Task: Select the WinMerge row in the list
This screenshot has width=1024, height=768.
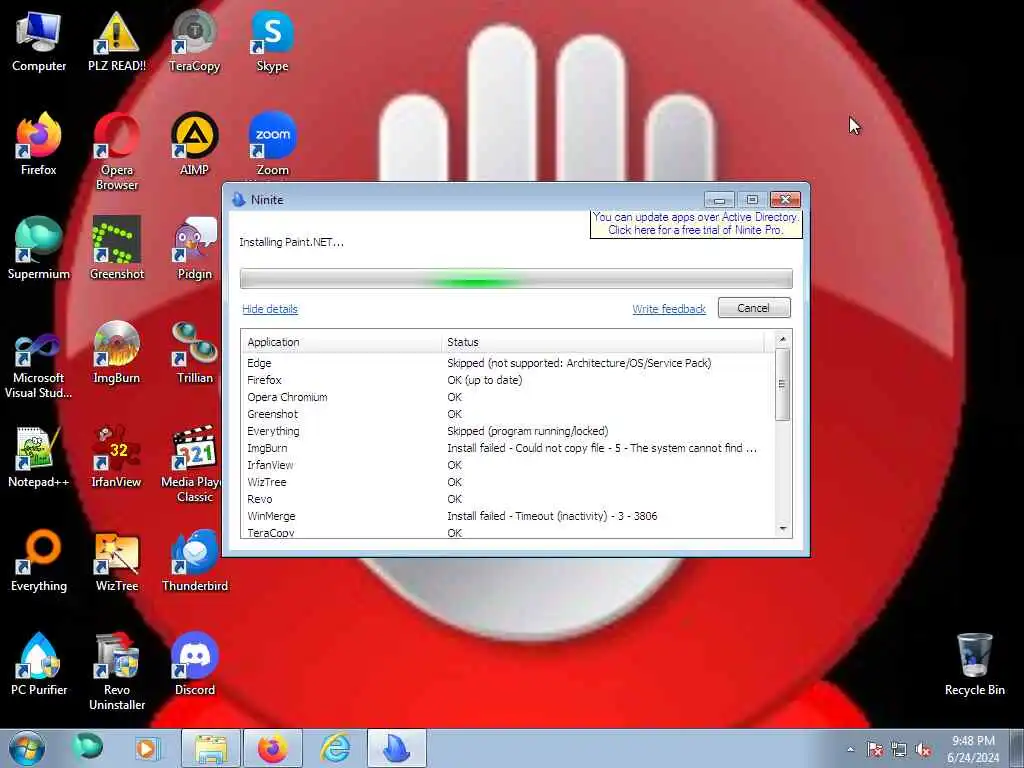Action: [507, 516]
